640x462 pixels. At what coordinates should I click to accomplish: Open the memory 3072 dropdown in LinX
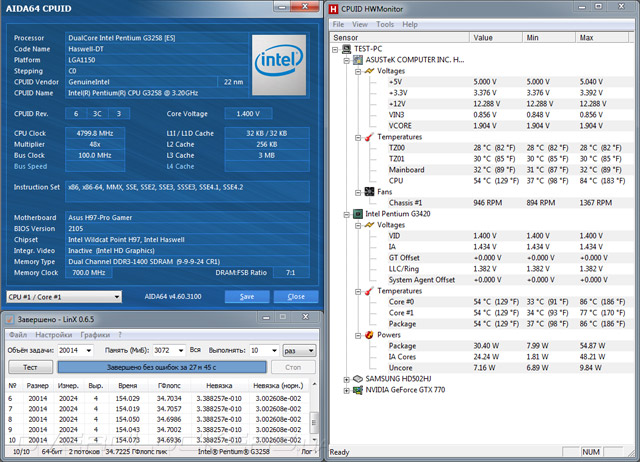click(181, 350)
